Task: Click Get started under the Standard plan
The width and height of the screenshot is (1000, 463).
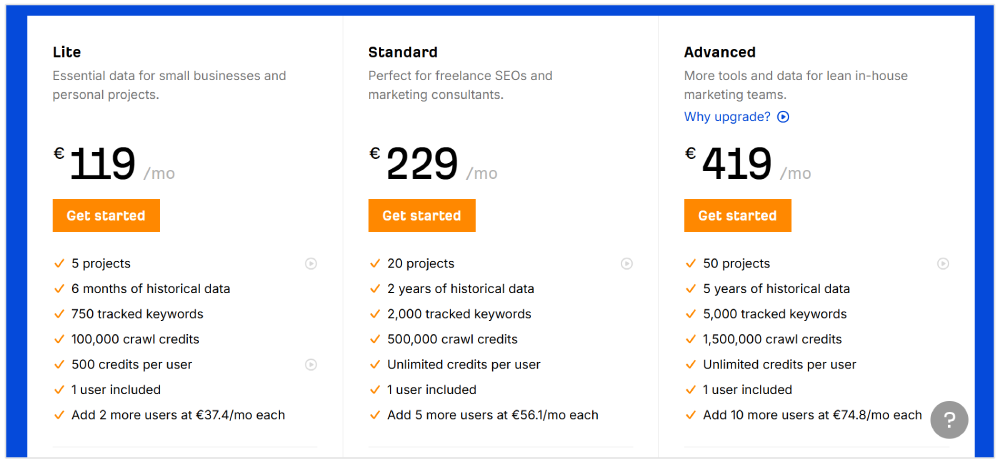Action: [x=422, y=216]
